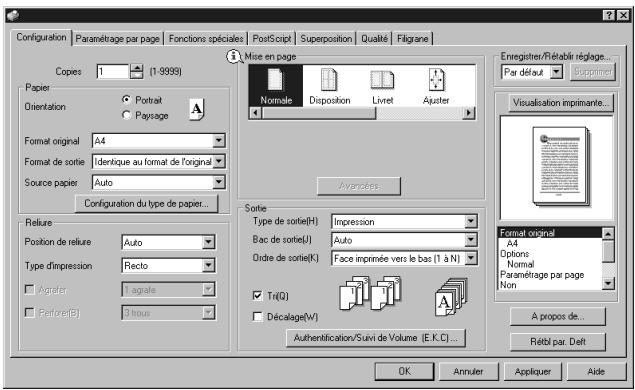Select Portrait orientation
635x390 pixels.
[126, 100]
